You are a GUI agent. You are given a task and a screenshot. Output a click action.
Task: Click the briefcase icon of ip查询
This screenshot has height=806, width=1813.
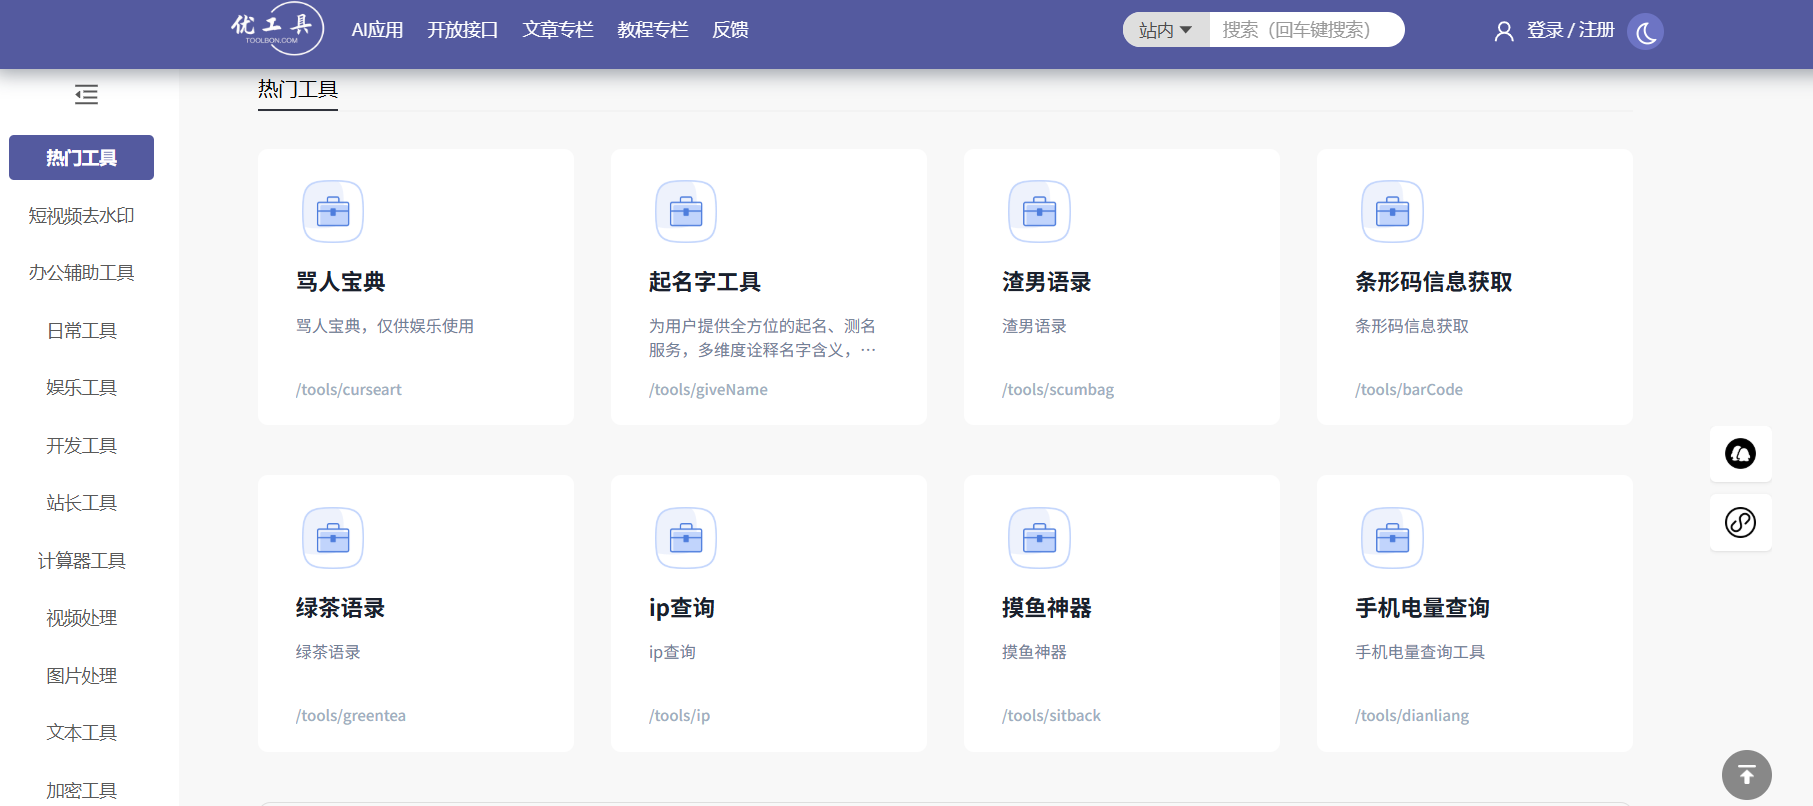(x=686, y=538)
